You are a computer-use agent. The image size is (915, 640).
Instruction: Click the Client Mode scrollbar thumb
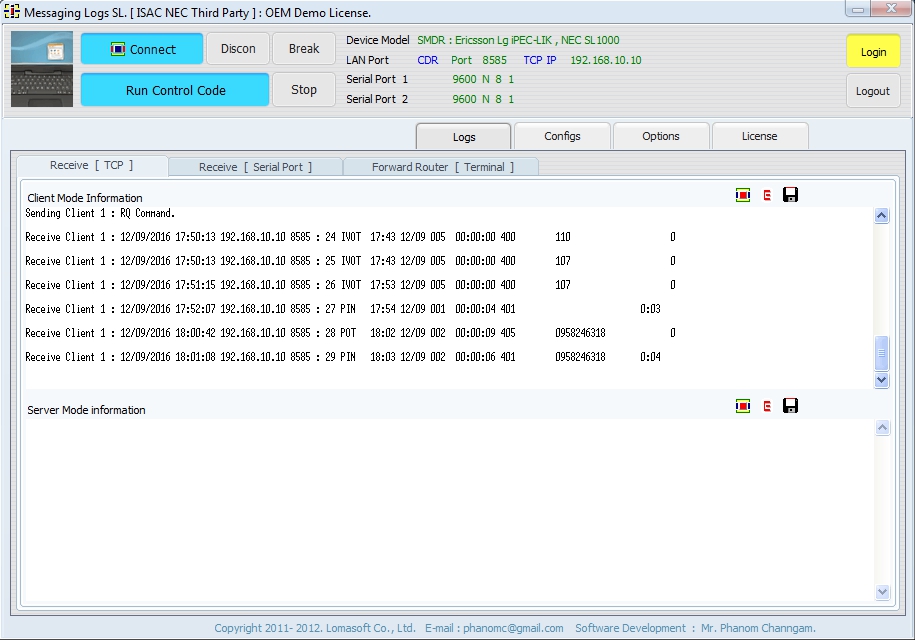(882, 353)
